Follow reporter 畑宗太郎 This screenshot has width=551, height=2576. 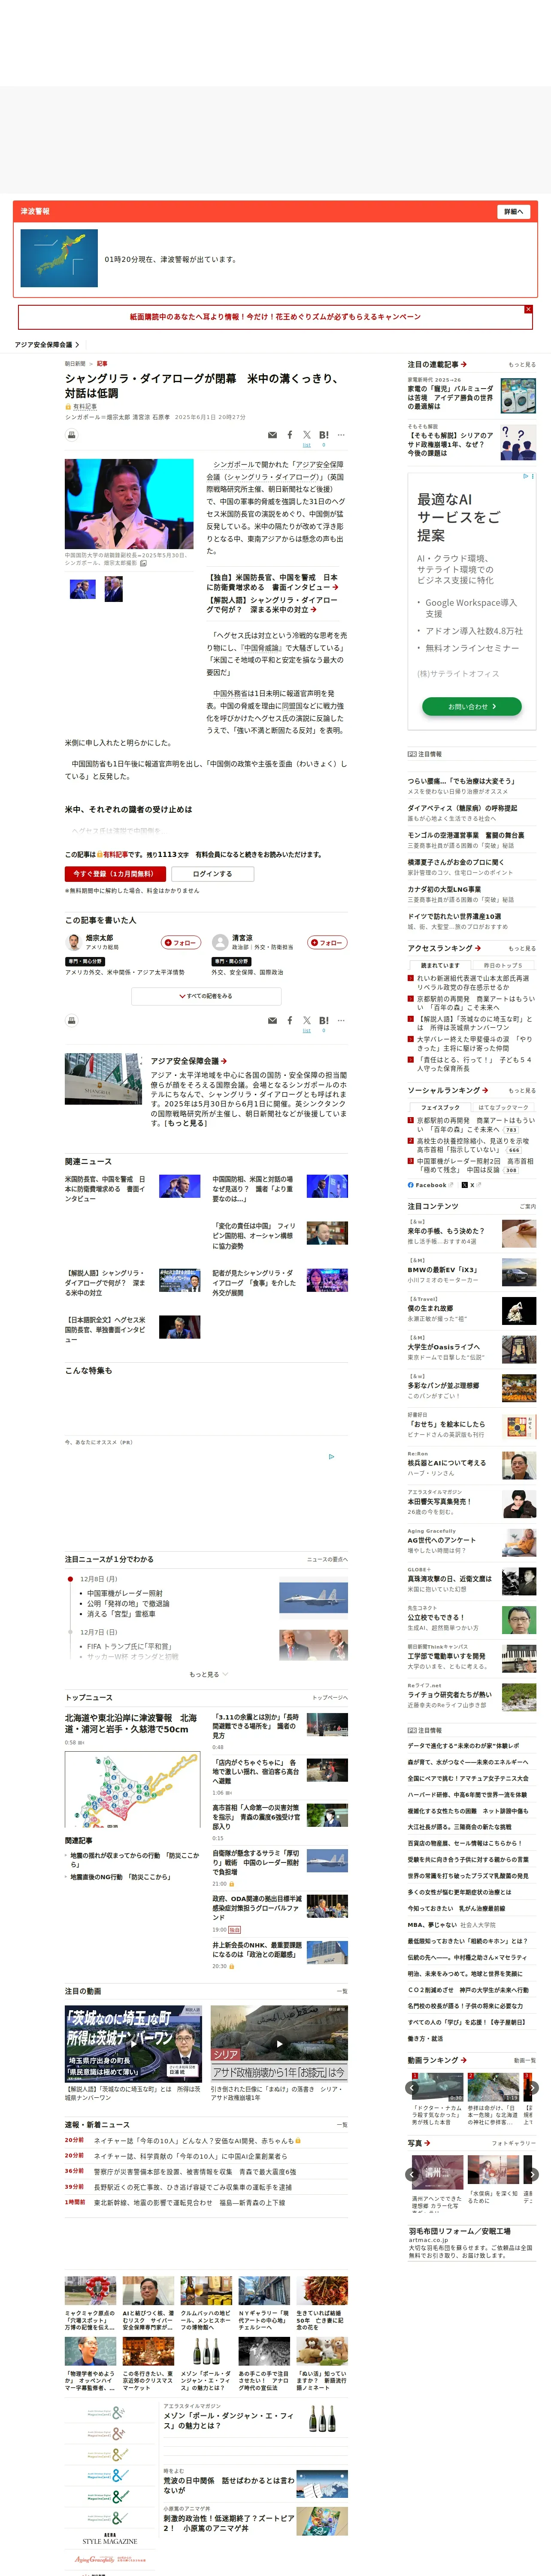[181, 943]
